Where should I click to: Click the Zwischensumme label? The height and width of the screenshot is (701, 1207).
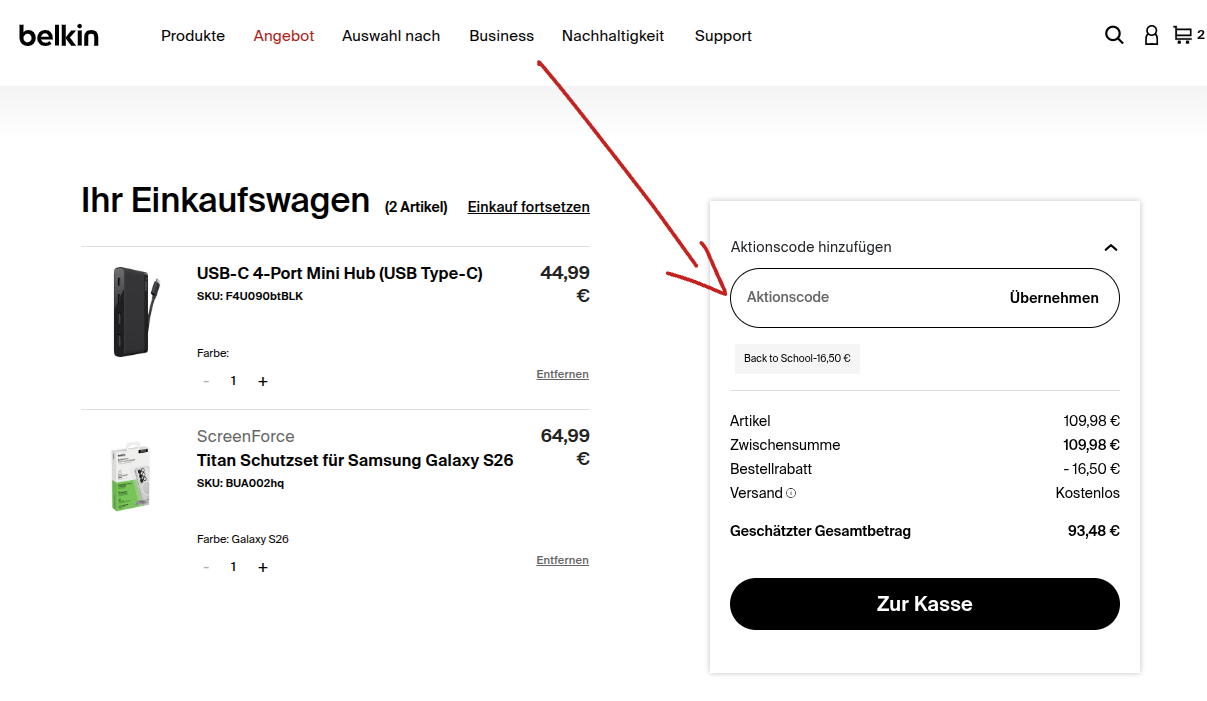click(x=785, y=445)
